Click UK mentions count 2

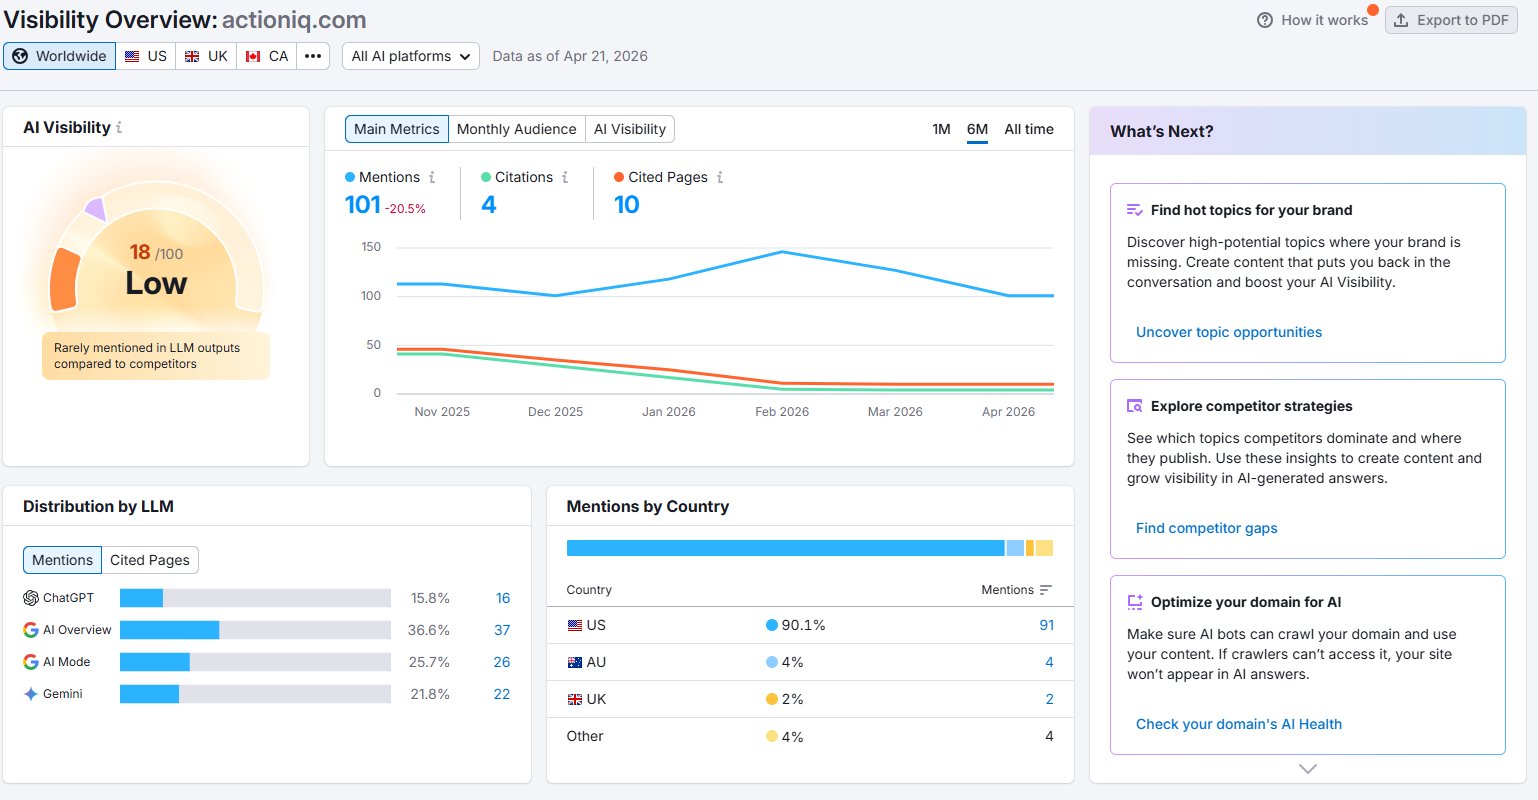click(1049, 699)
